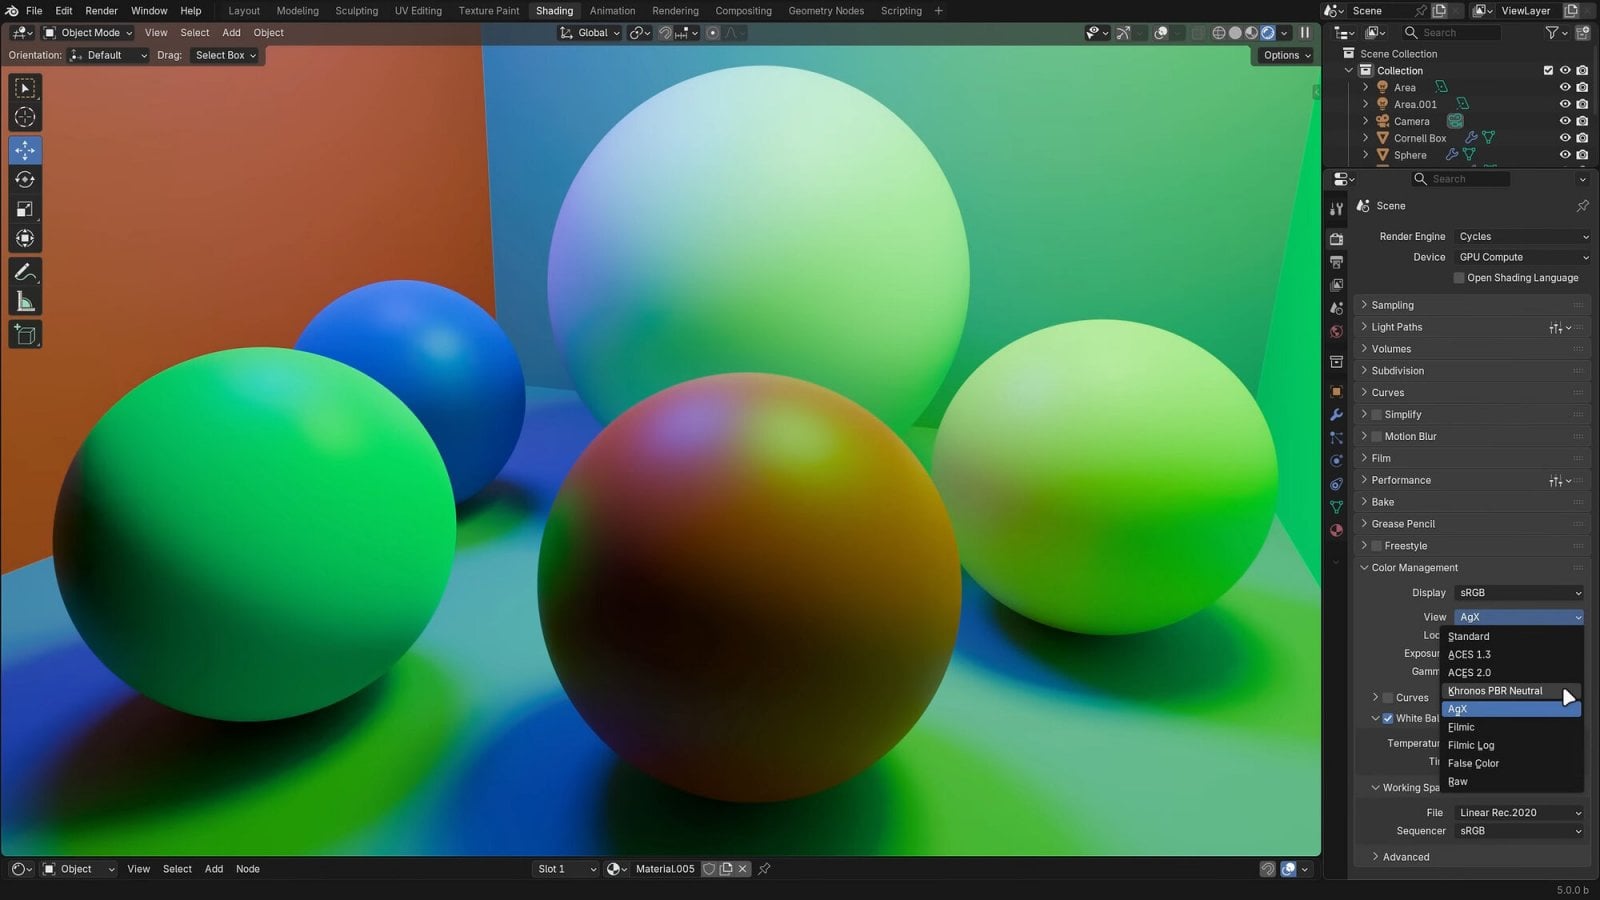The width and height of the screenshot is (1600, 900).
Task: Open the Render Properties tab
Action: [x=1336, y=238]
